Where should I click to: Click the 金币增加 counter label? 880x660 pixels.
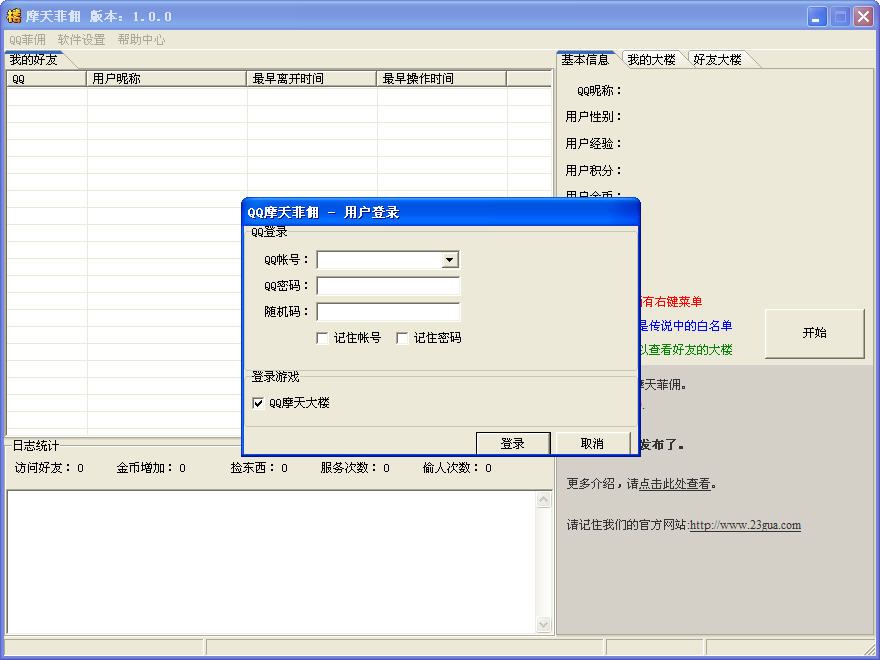click(144, 468)
